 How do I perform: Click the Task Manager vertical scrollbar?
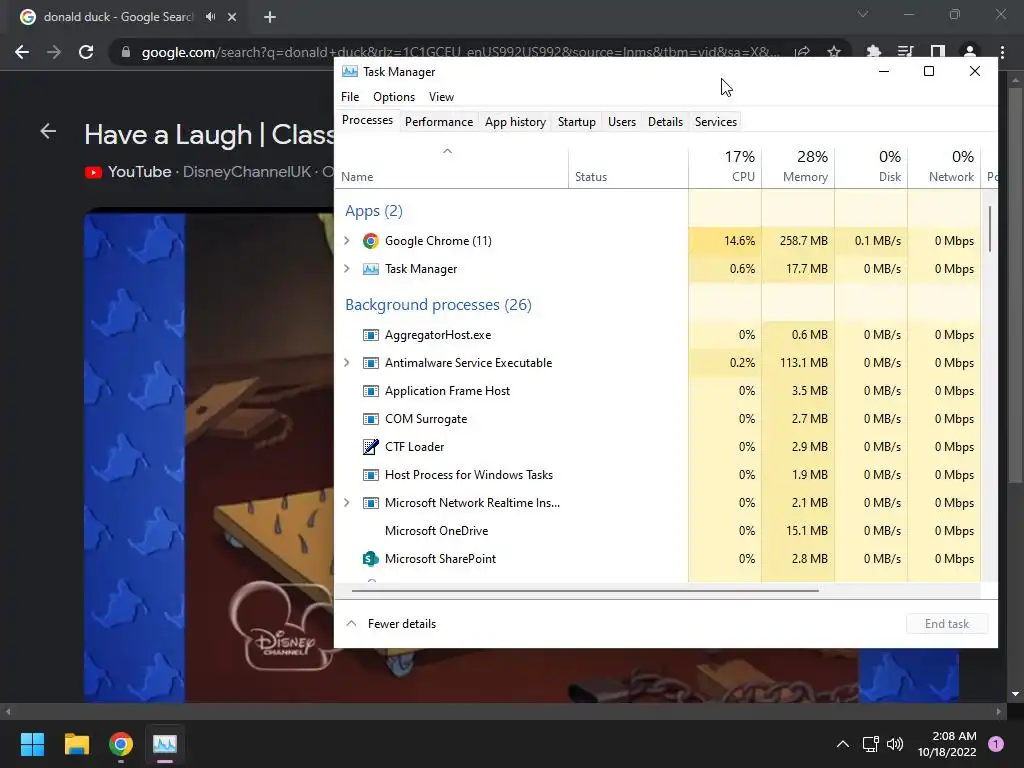[x=990, y=229]
